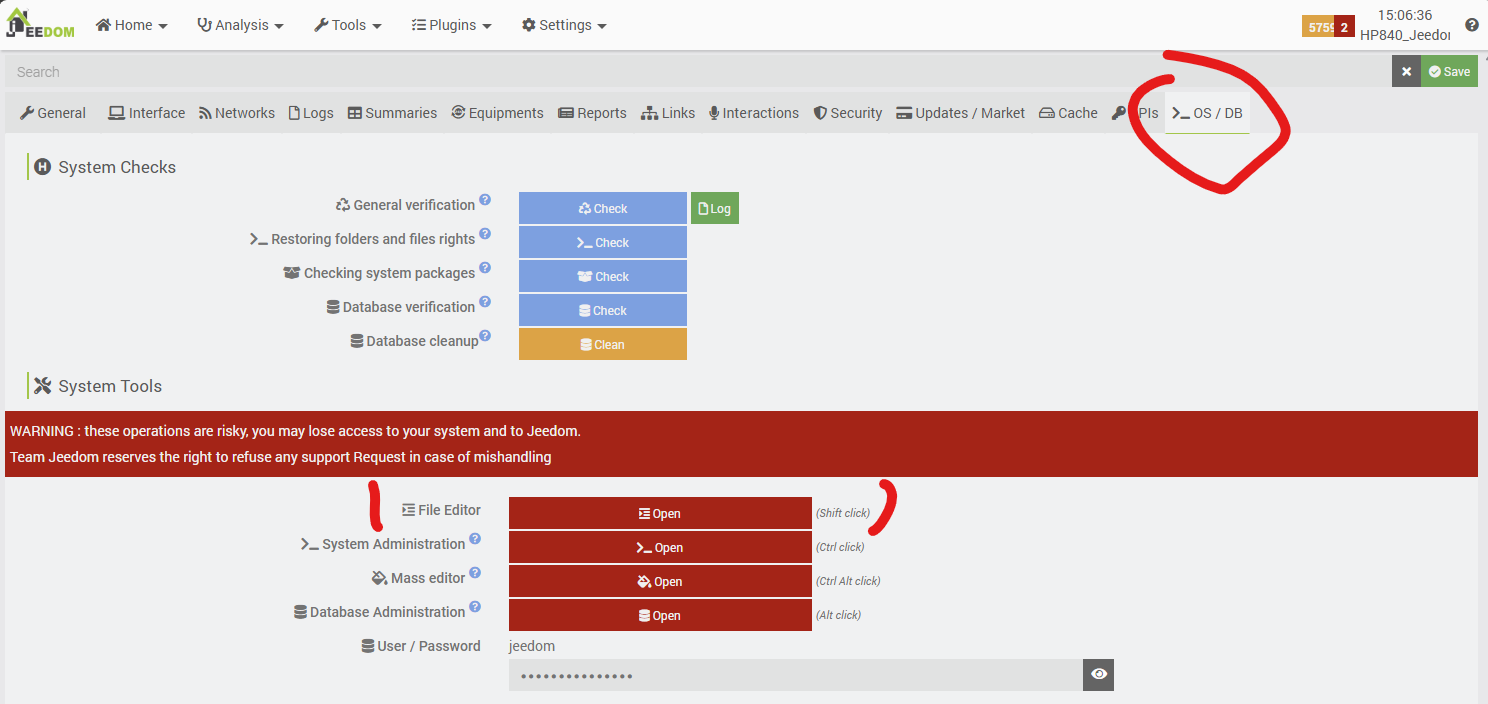The width and height of the screenshot is (1488, 704).
Task: Open the File Editor
Action: tap(660, 514)
